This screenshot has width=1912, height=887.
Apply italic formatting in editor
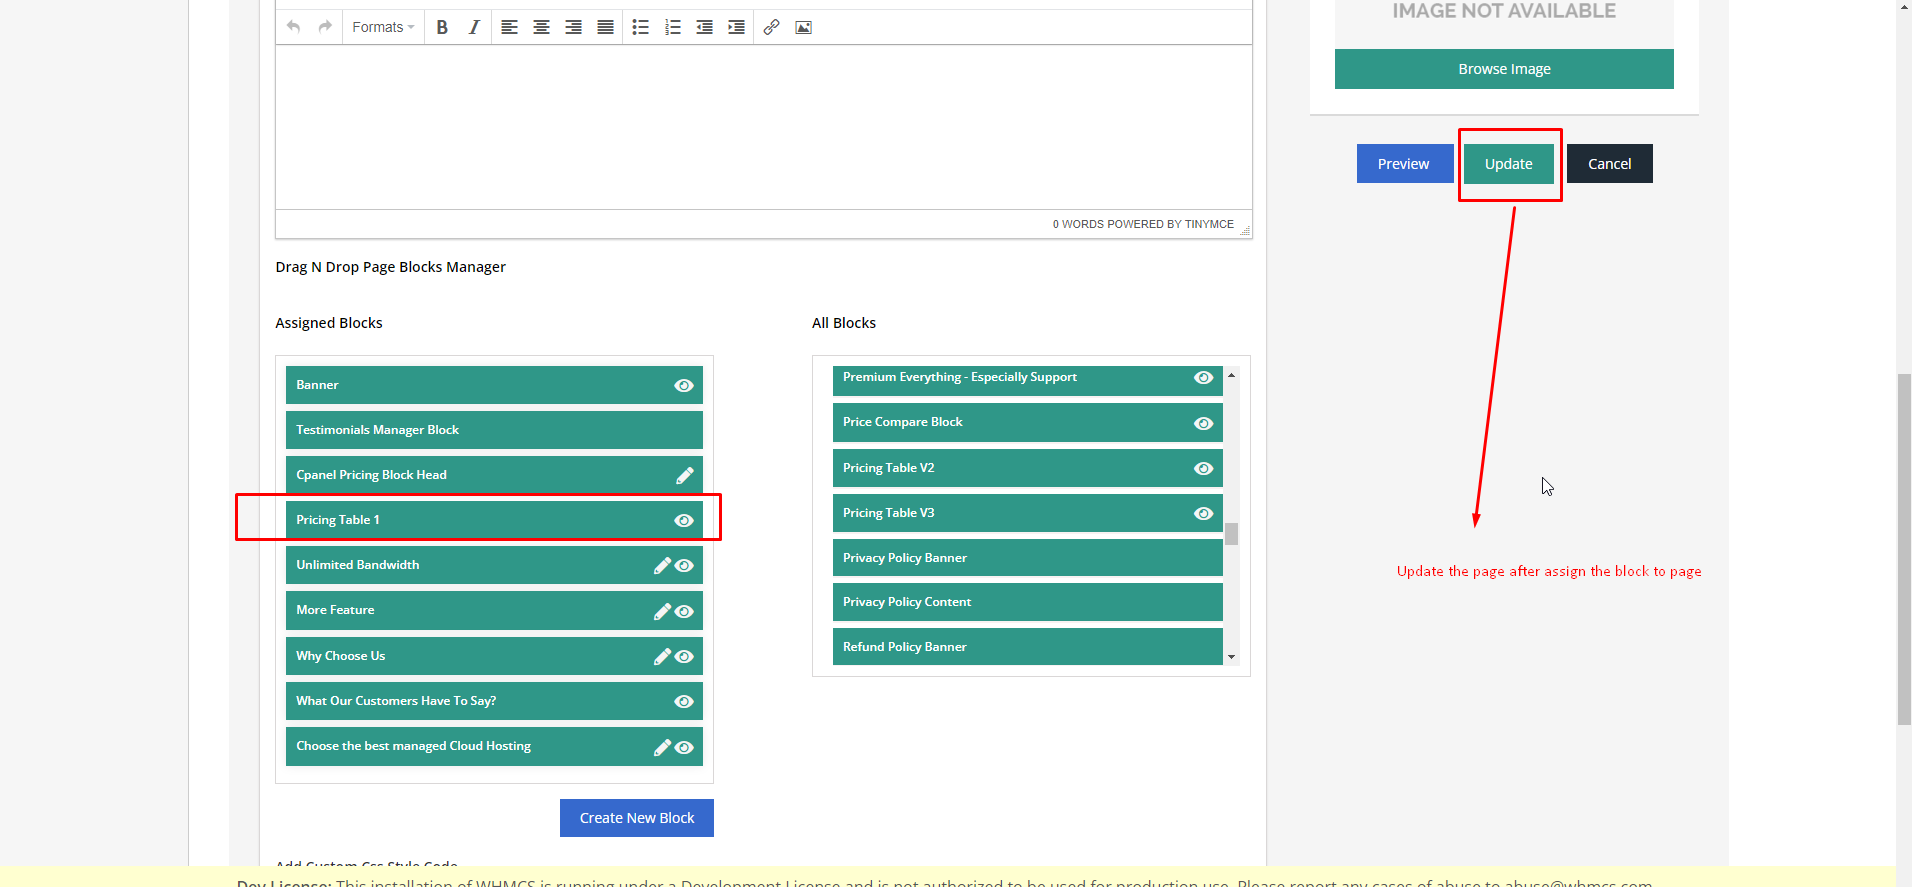474,27
